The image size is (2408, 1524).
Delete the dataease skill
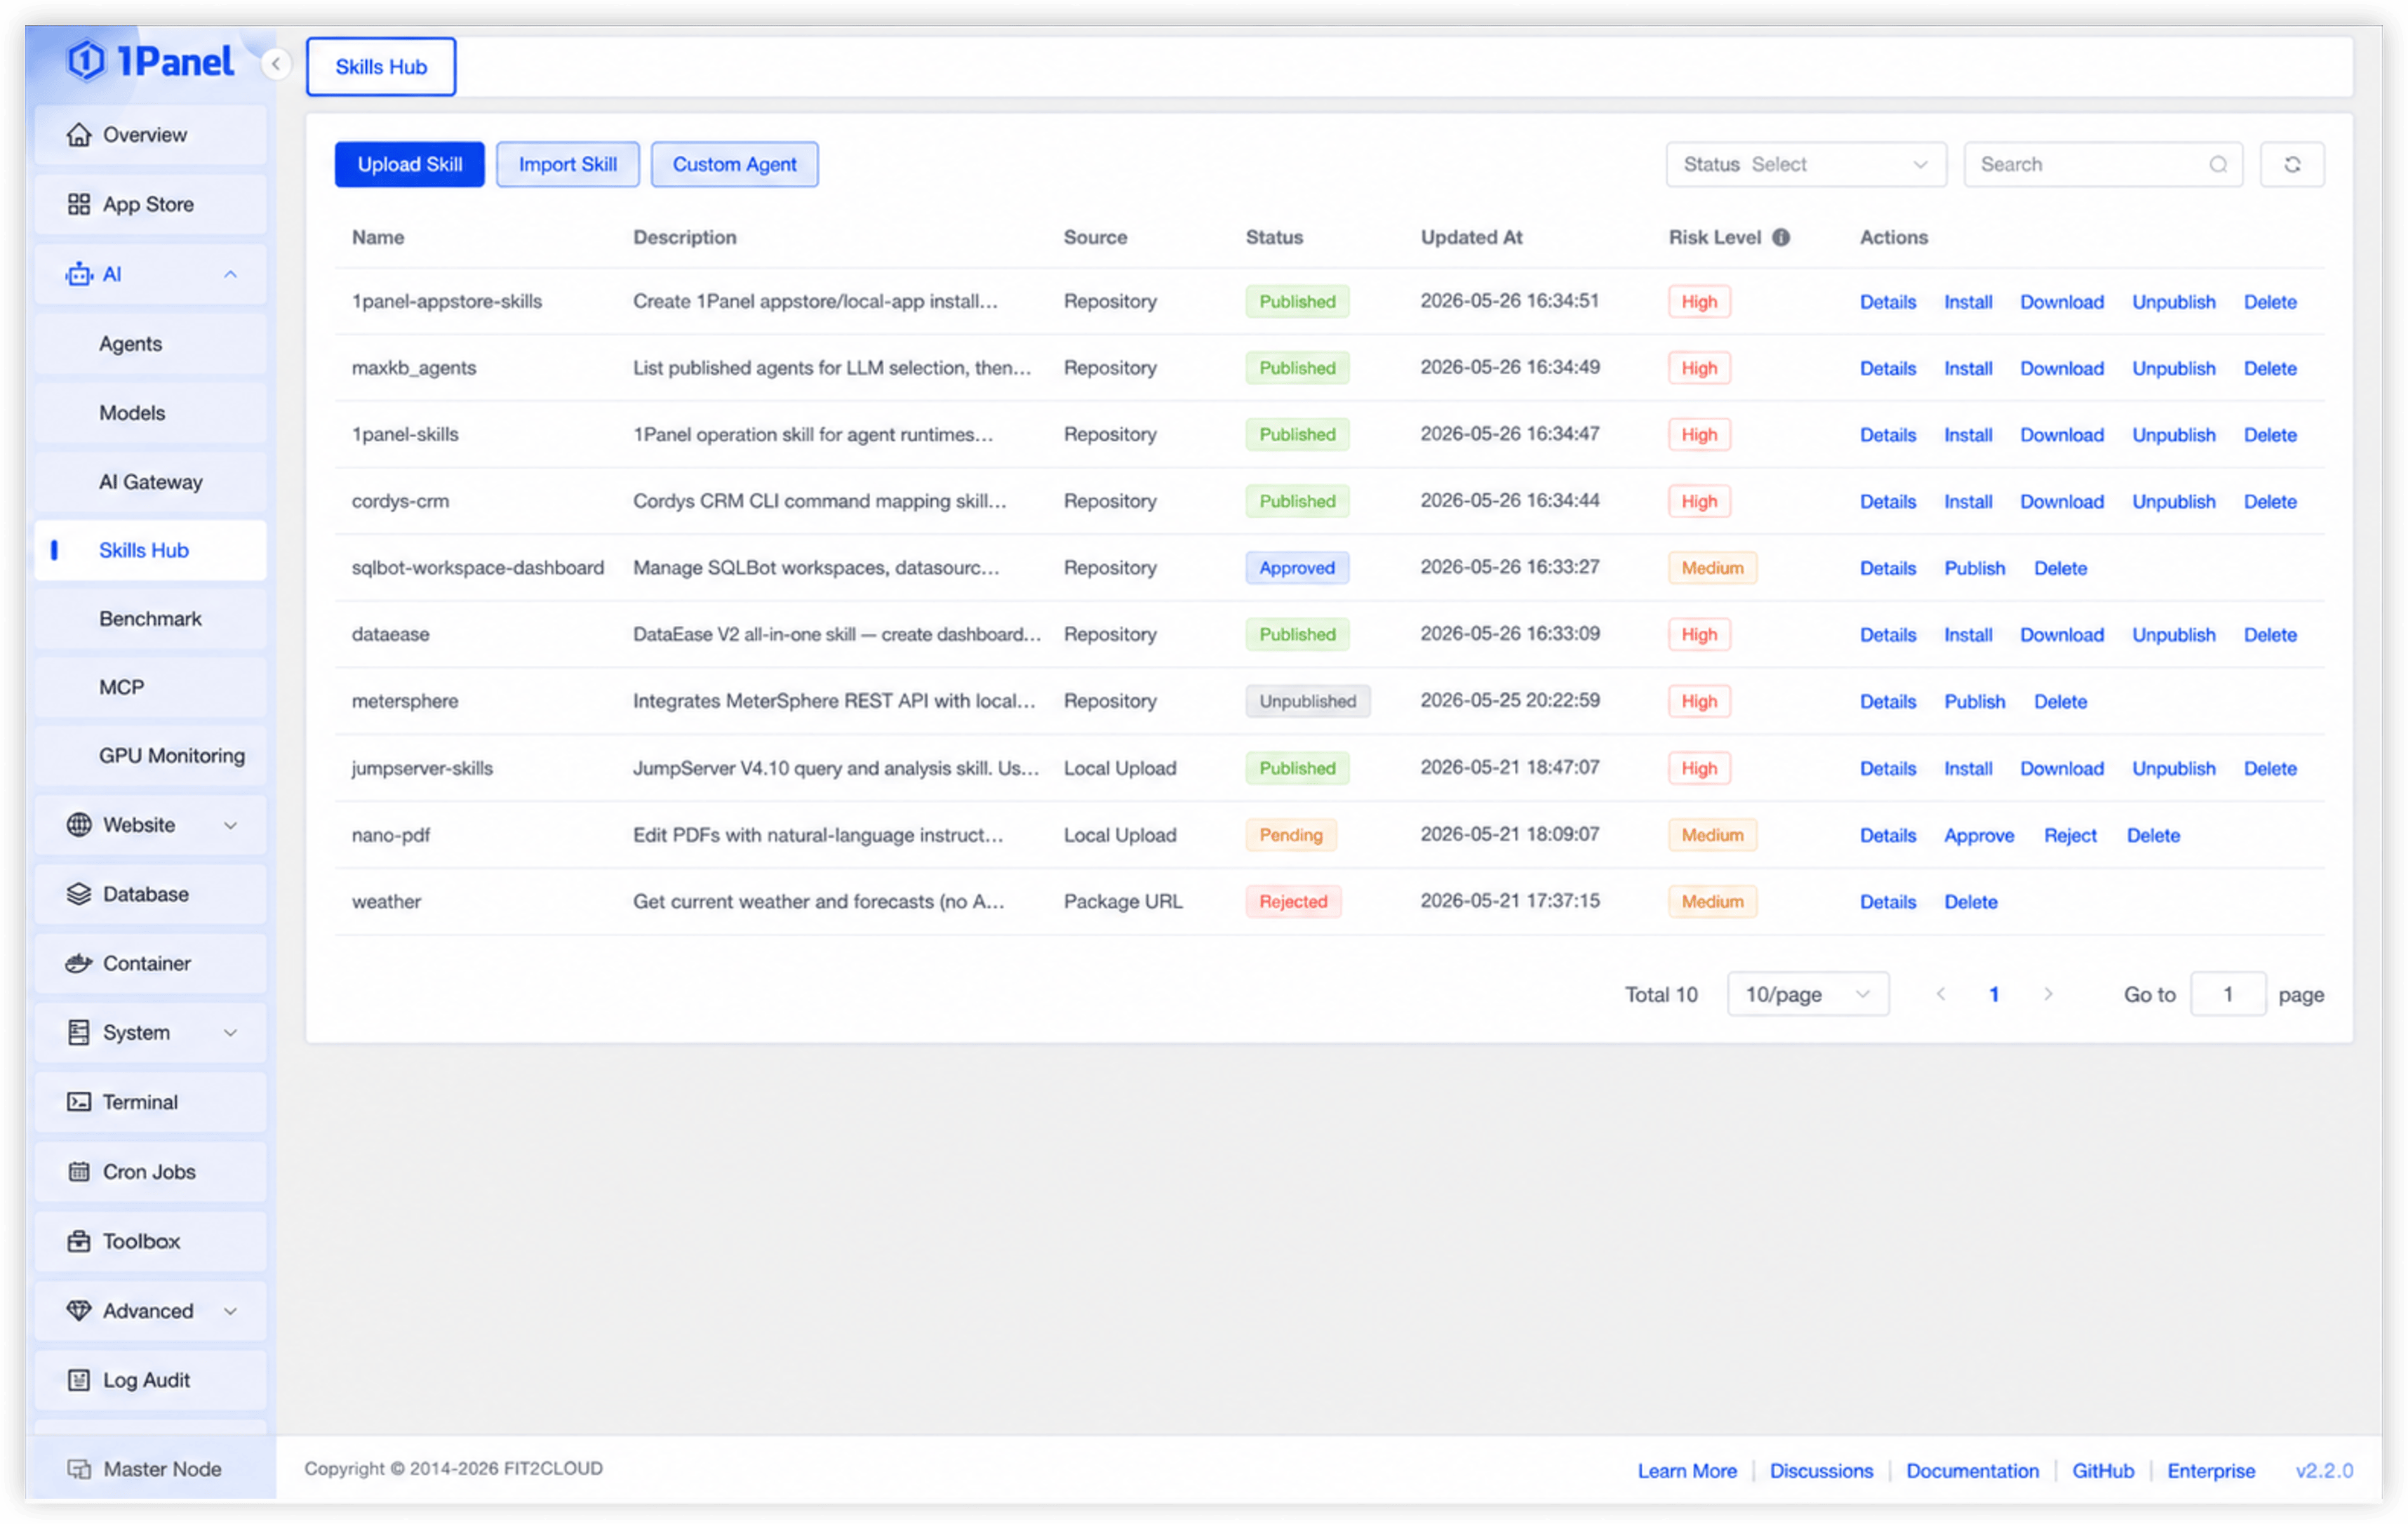(x=2270, y=635)
